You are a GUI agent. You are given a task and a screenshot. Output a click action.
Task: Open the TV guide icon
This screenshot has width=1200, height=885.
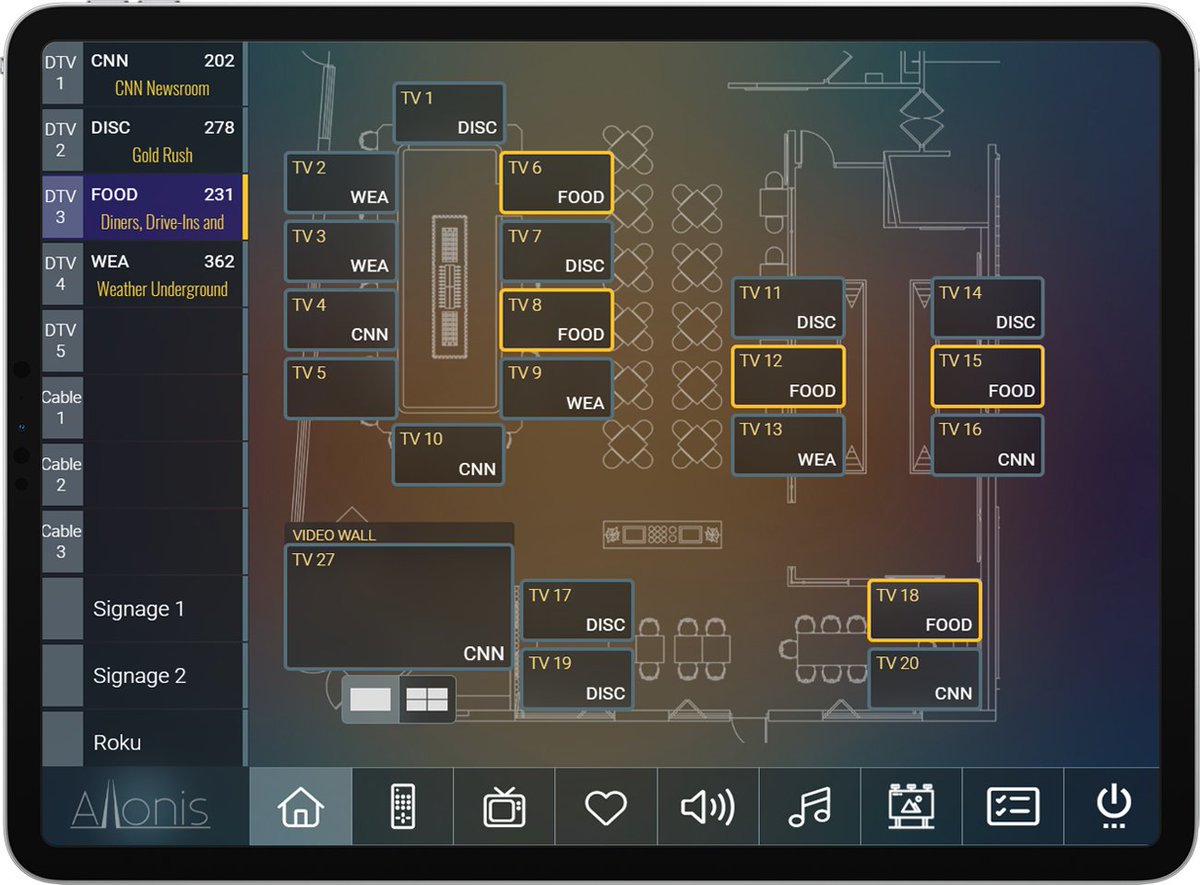[504, 806]
